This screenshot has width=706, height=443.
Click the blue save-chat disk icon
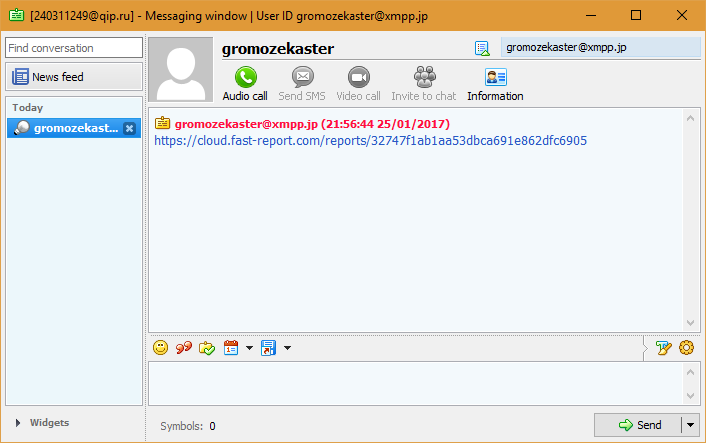[x=268, y=348]
